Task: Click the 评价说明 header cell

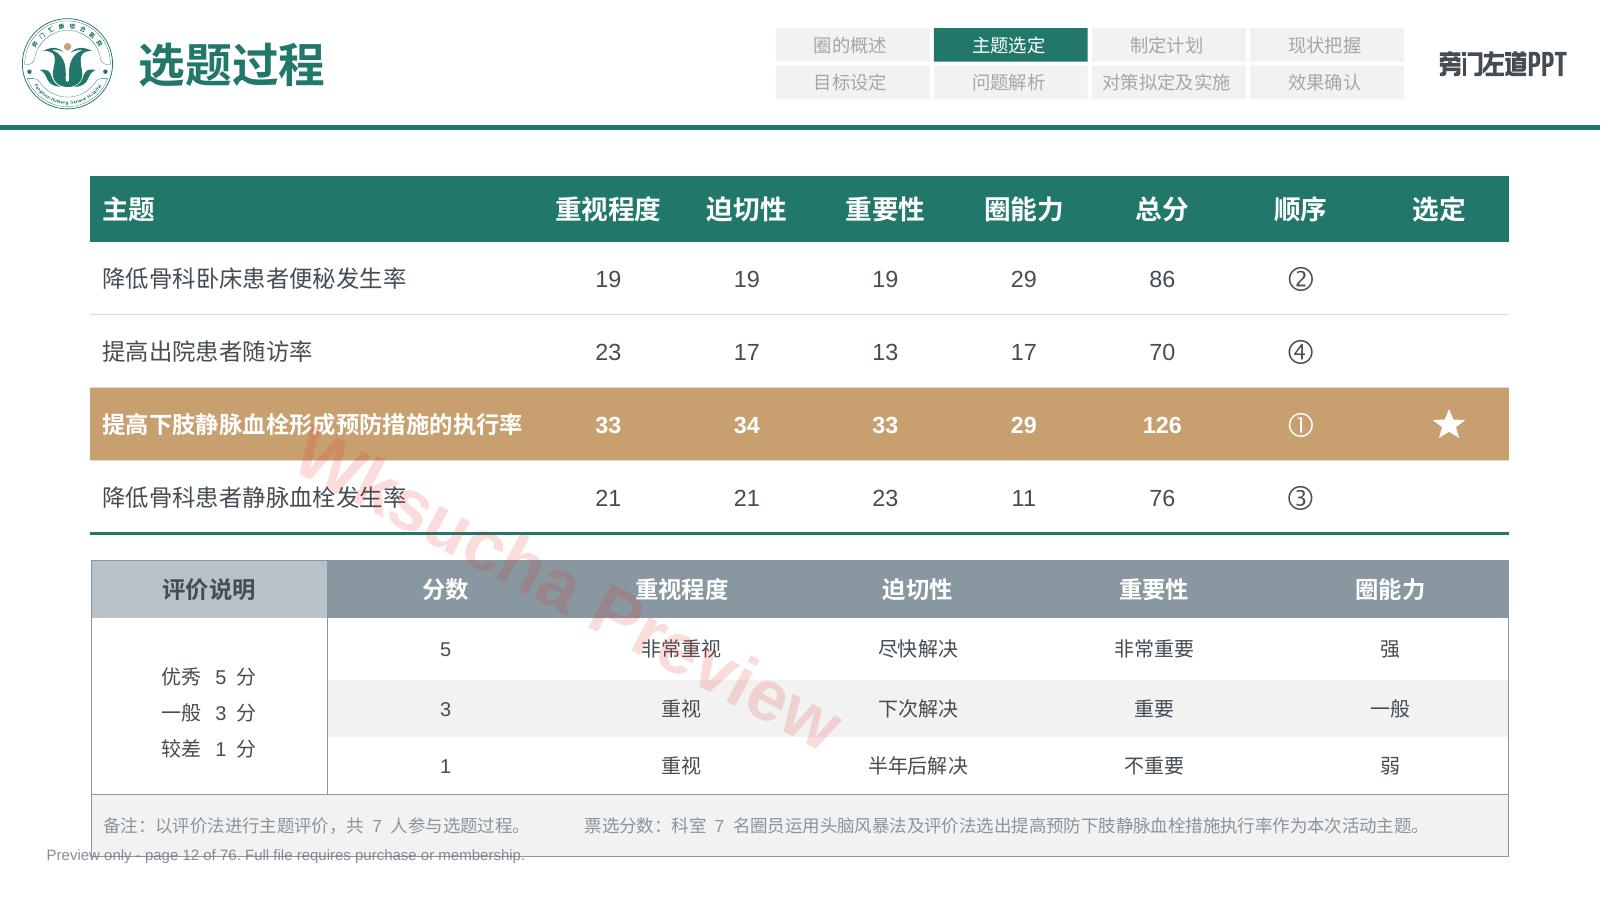Action: point(209,589)
